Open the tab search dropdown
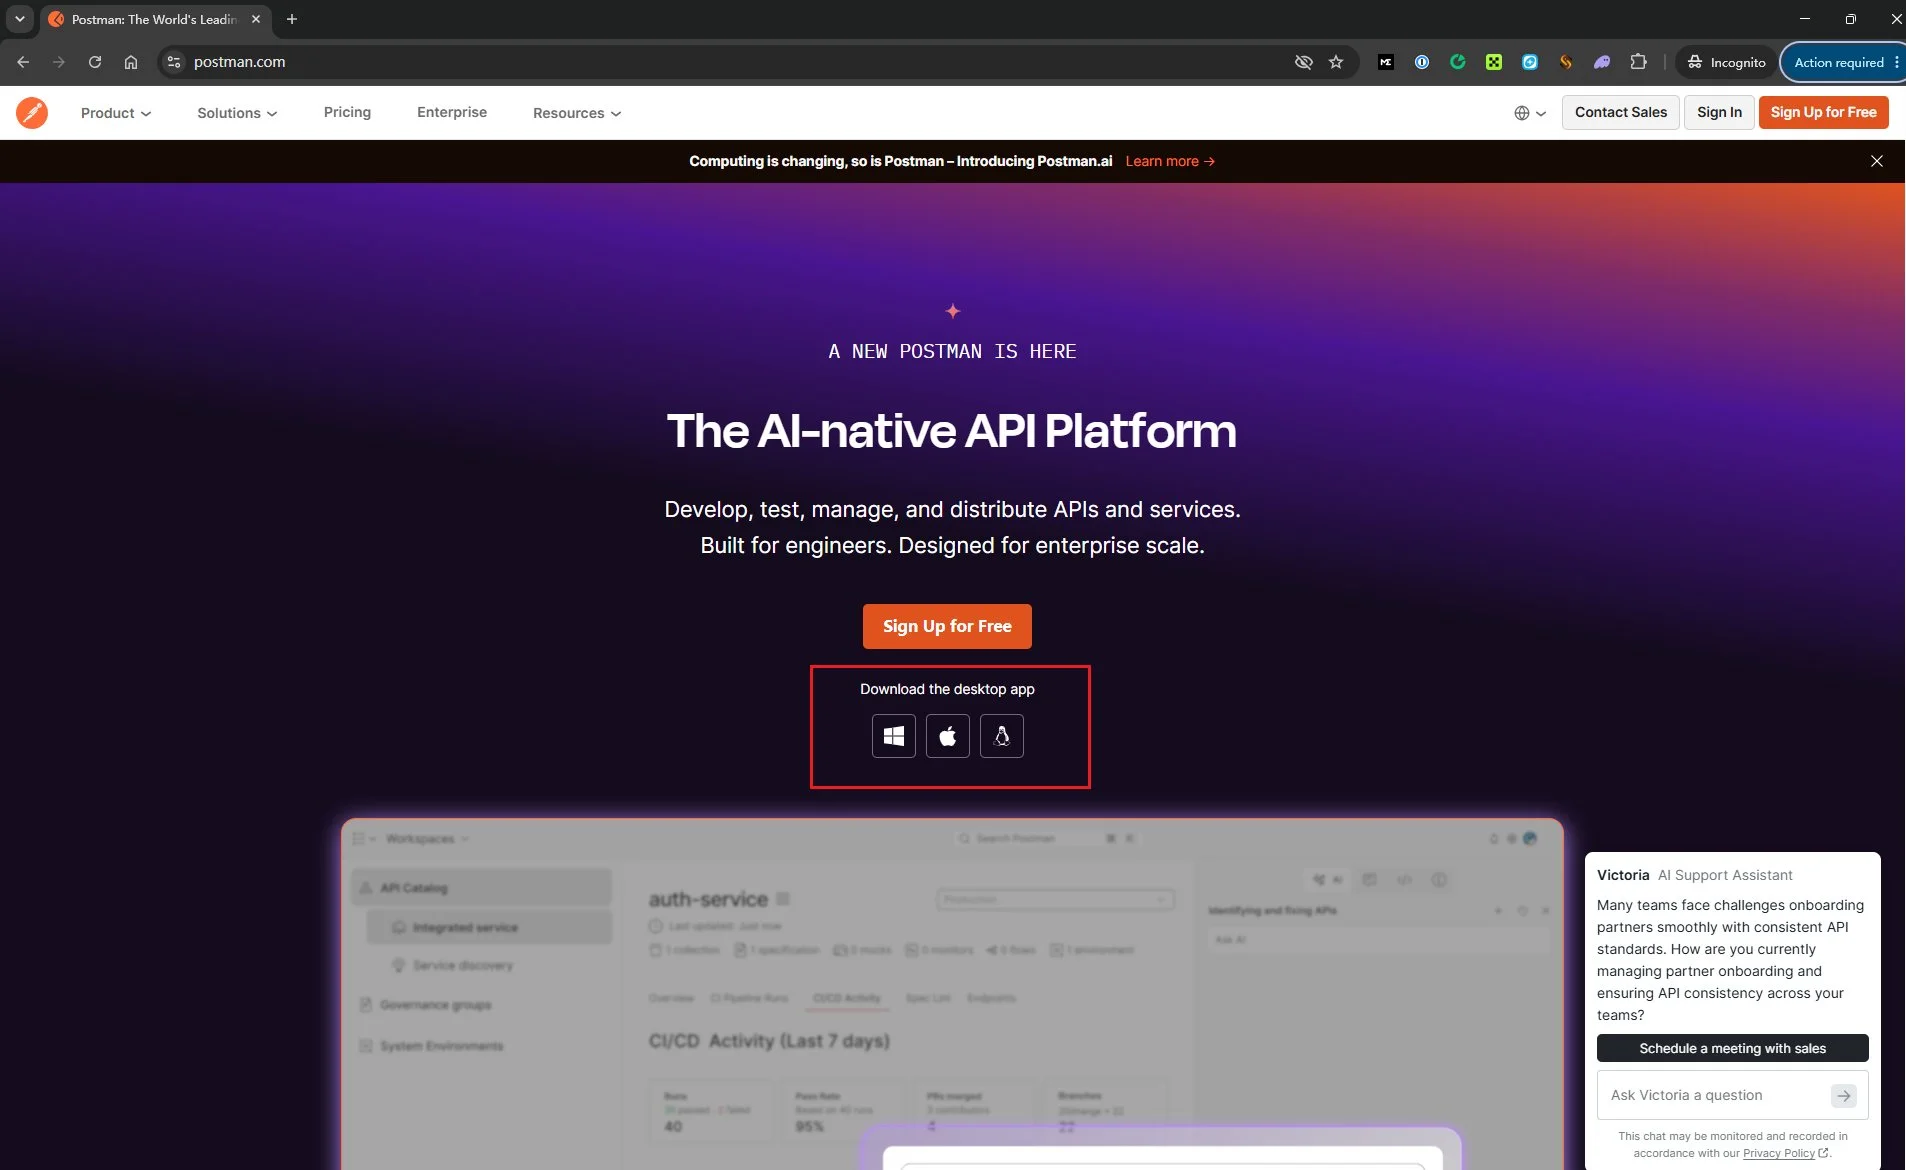Image resolution: width=1906 pixels, height=1170 pixels. (x=19, y=19)
